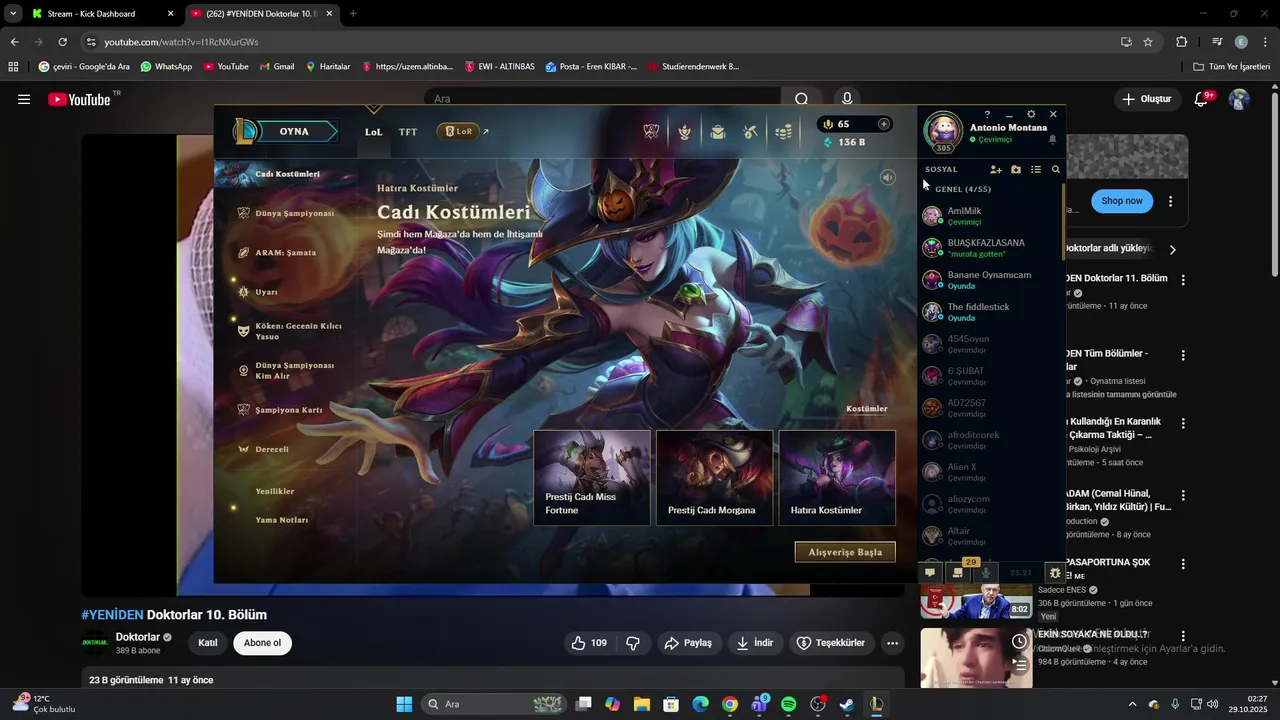Screen dimensions: 1280x720
Task: Open Prestij Cadı Morgana thumbnail
Action: (x=714, y=478)
